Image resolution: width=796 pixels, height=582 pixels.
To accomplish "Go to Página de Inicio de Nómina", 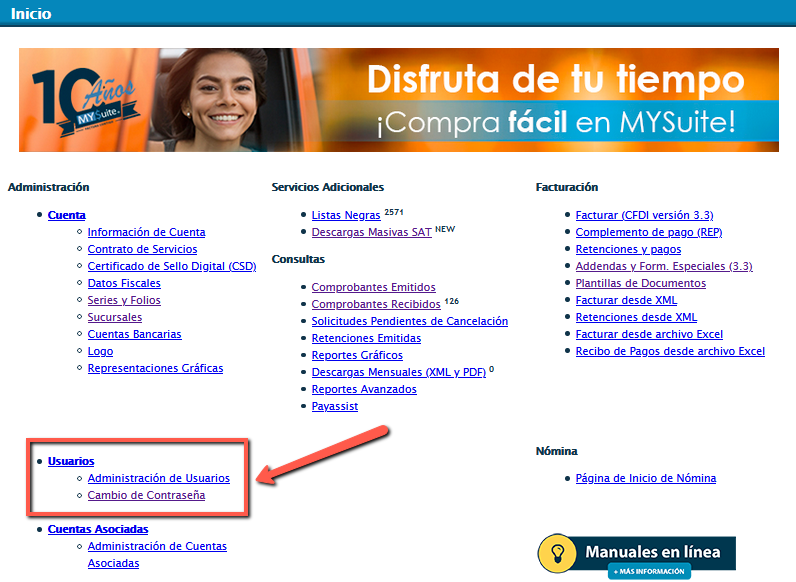I will (x=645, y=478).
